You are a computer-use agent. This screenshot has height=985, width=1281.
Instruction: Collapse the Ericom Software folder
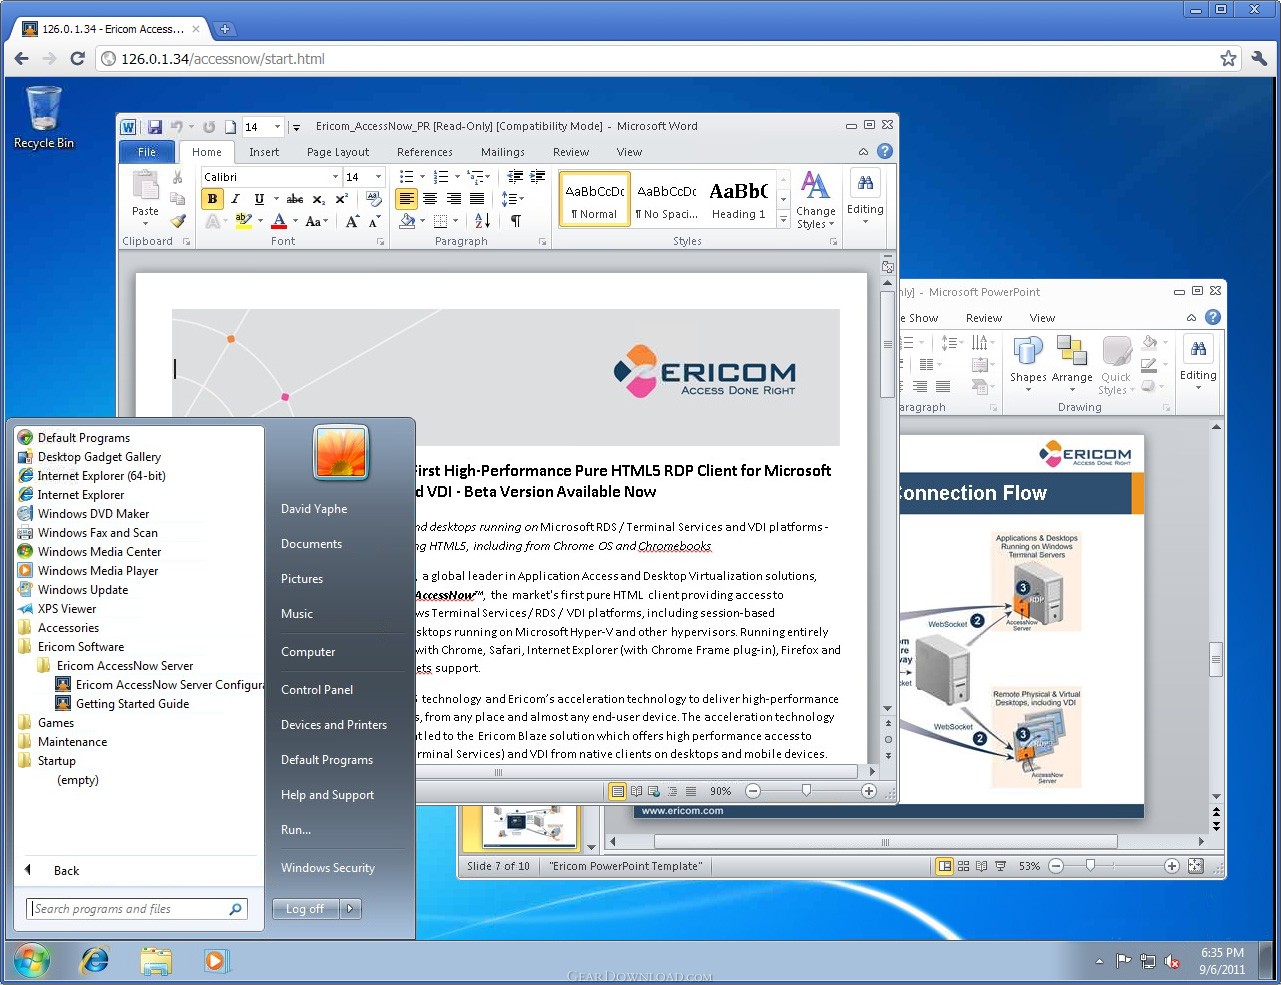click(81, 647)
